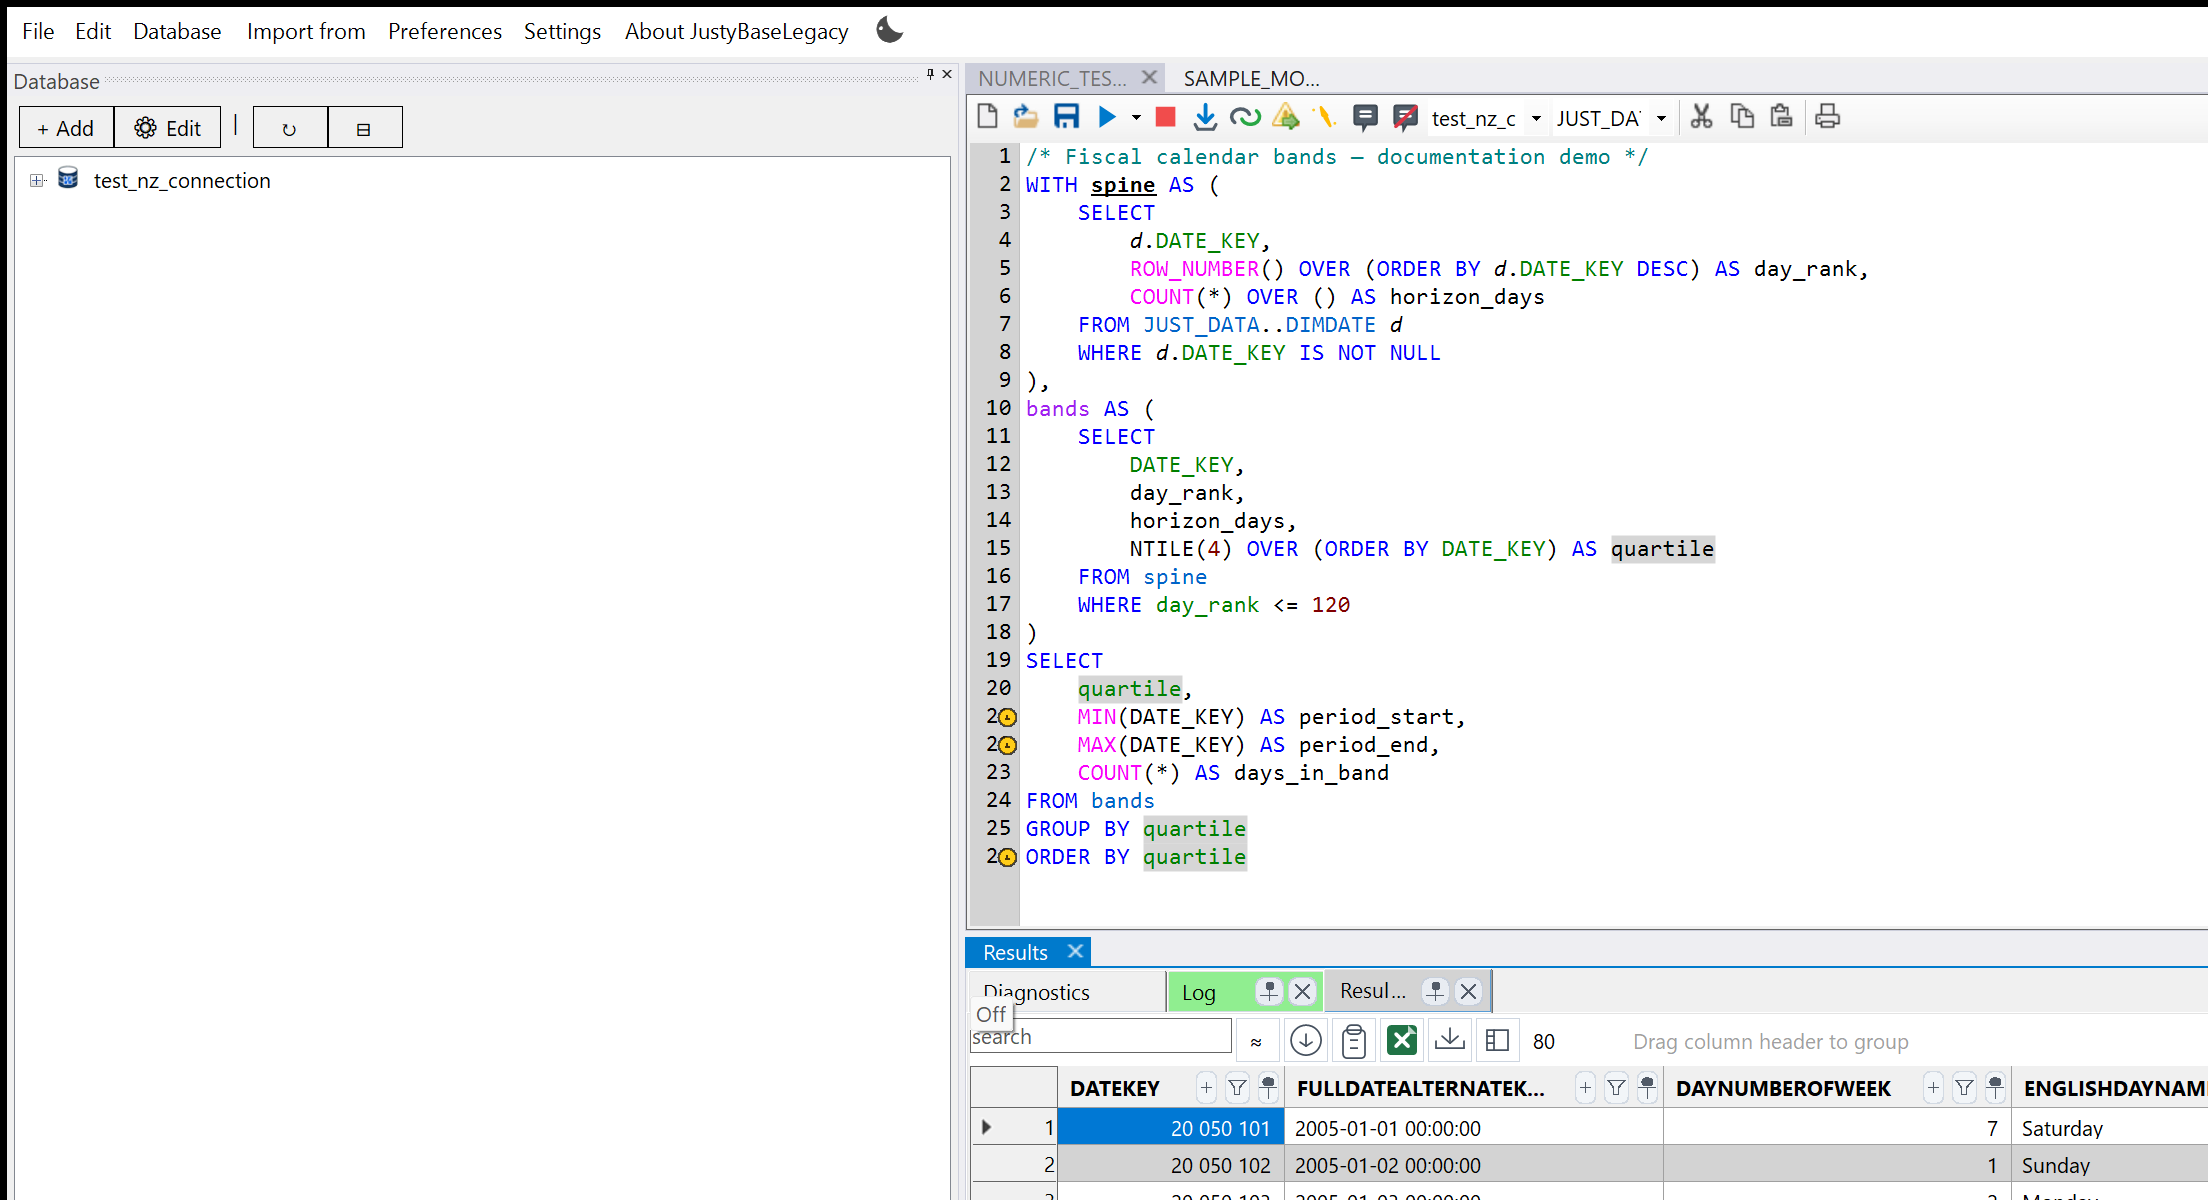Switch to the NUMERIC_TES... editor tab

click(x=1052, y=78)
